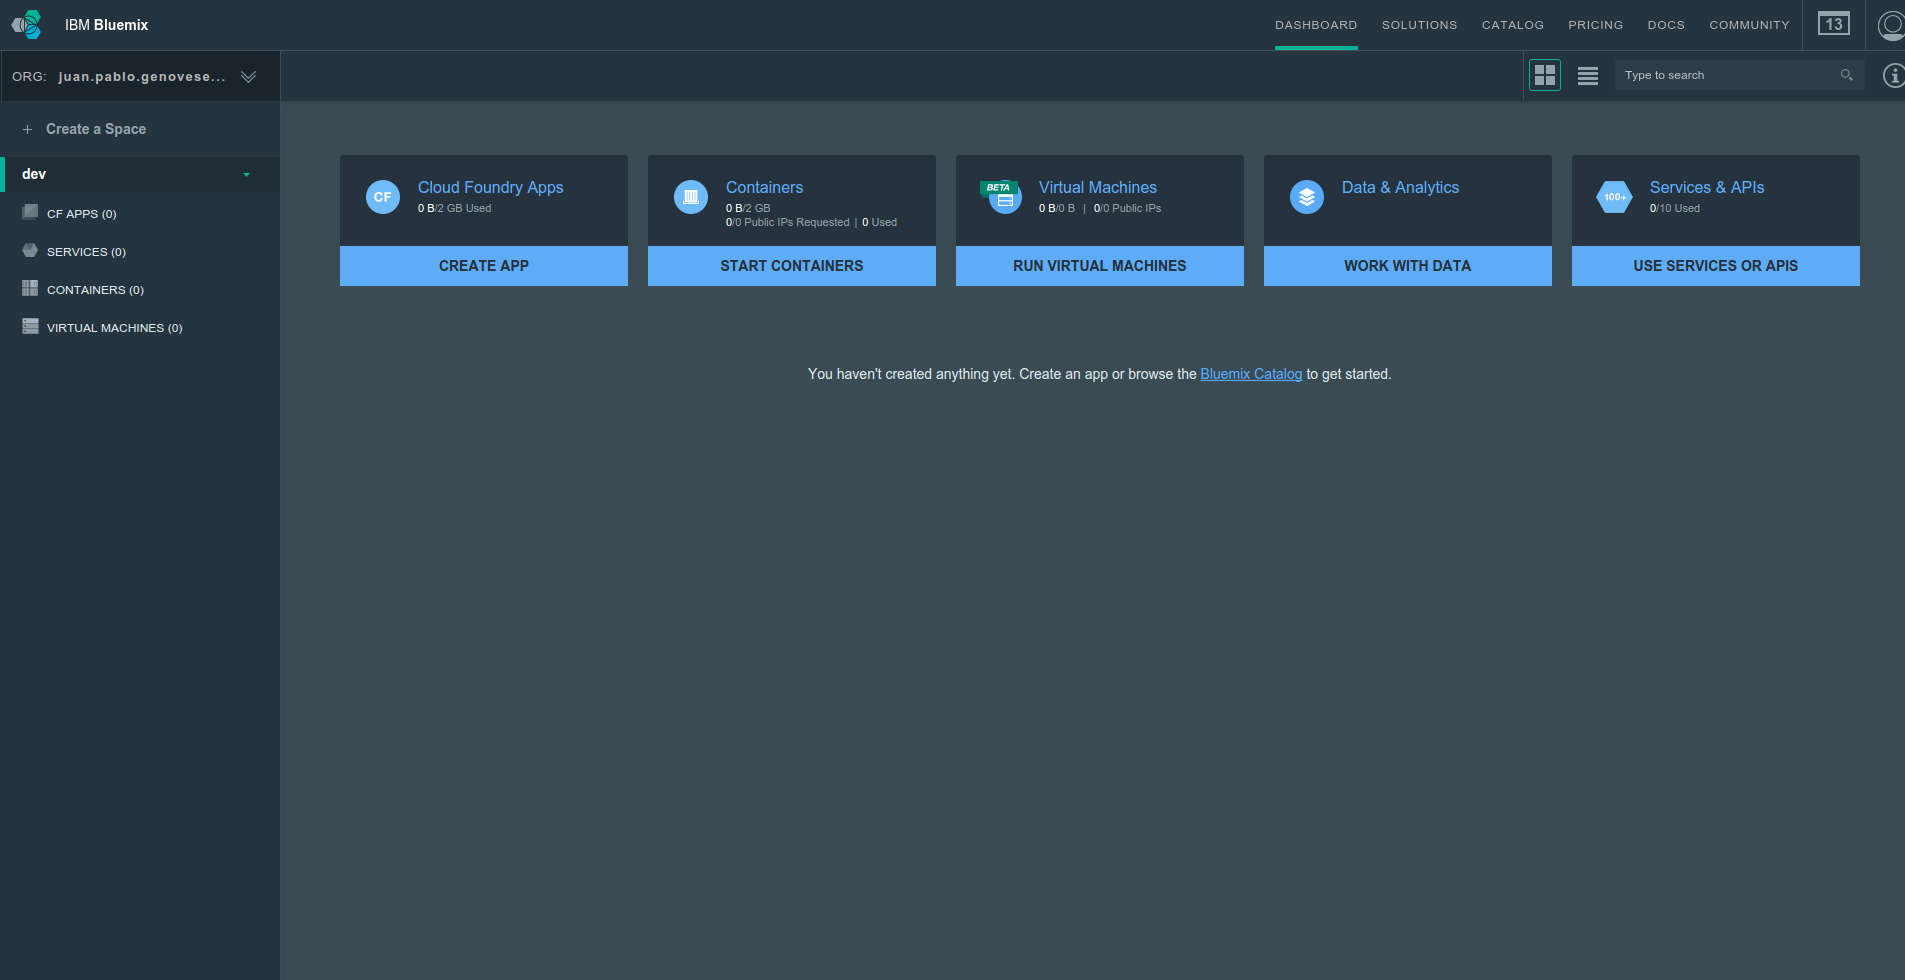Open the Solutions menu
This screenshot has height=980, width=1905.
tap(1420, 25)
